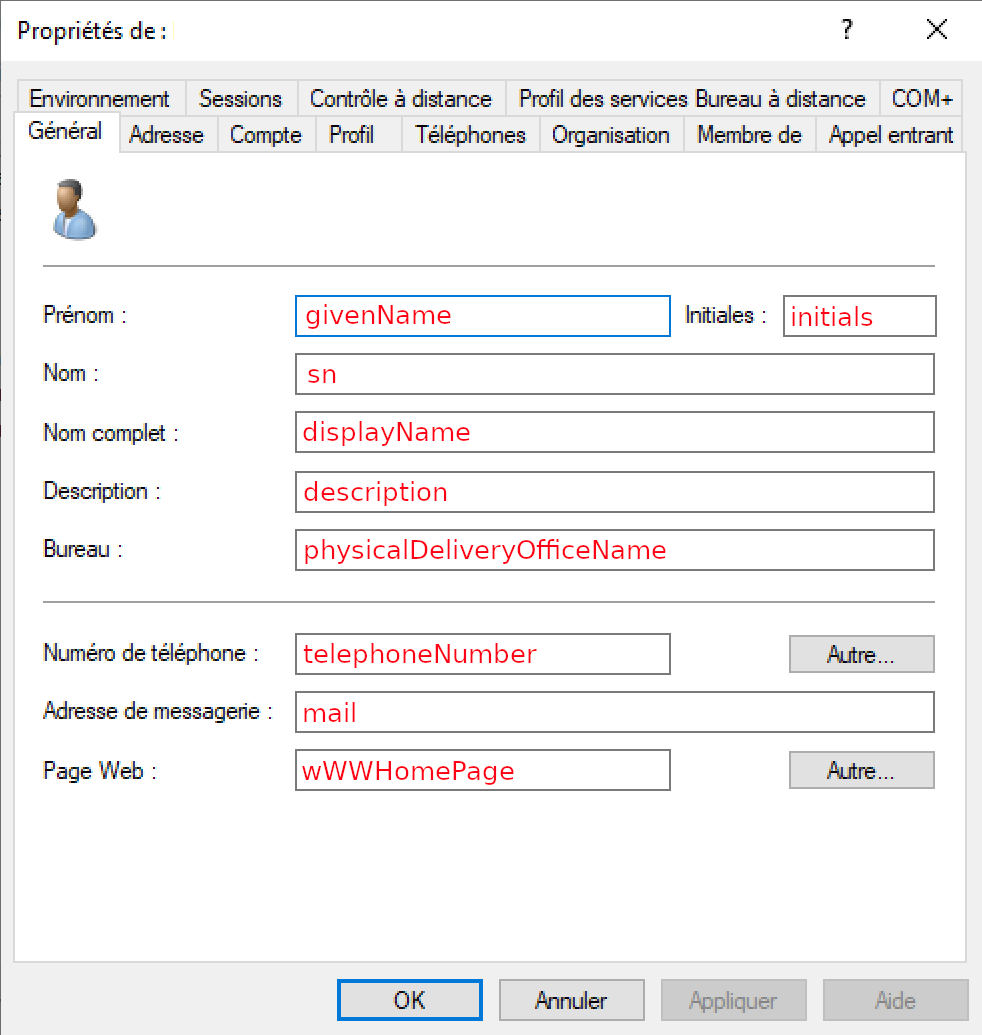Open the Organisation tab
Screen dimensions: 982x1035
coord(610,135)
